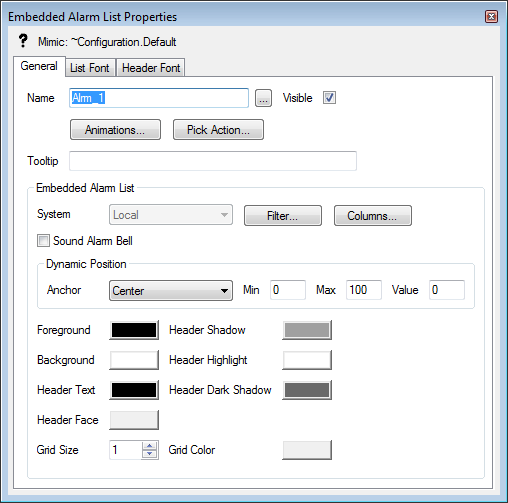508x503 pixels.
Task: Change the Header Shadow color swatch
Action: point(307,330)
